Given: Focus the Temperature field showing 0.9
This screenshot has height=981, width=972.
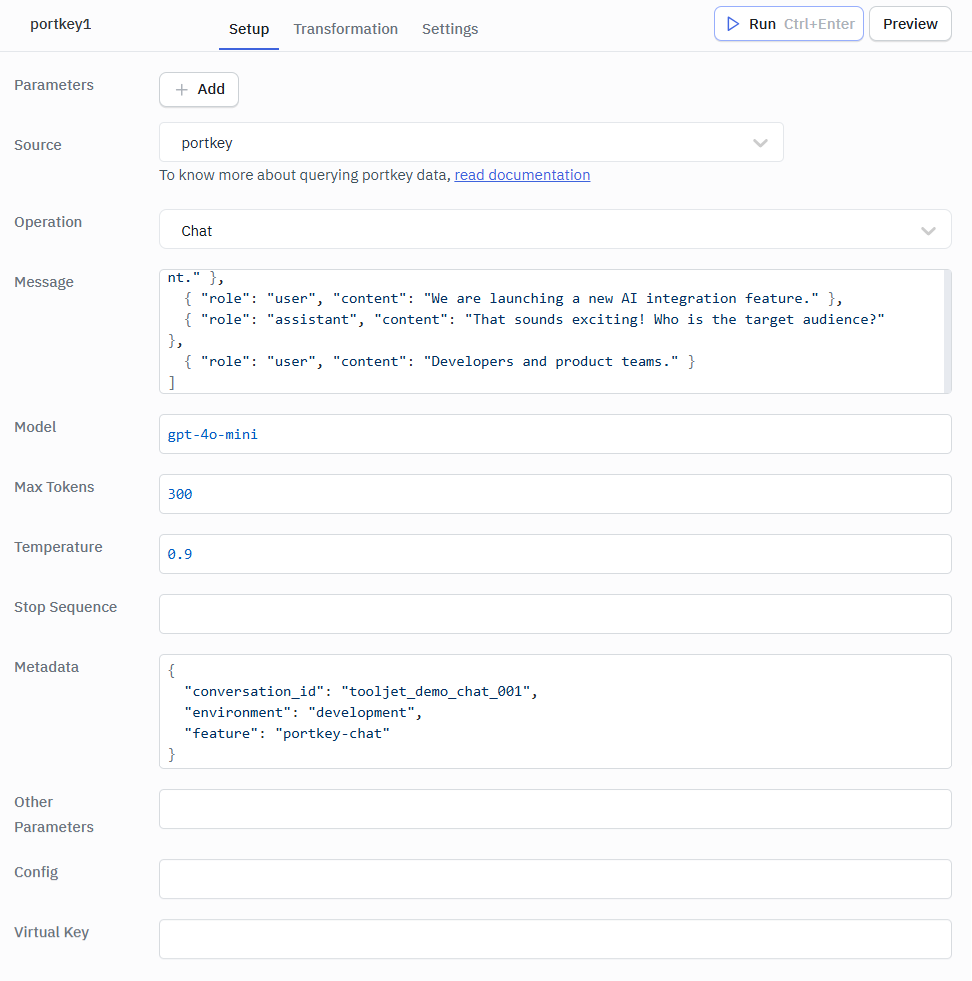Looking at the screenshot, I should [555, 554].
